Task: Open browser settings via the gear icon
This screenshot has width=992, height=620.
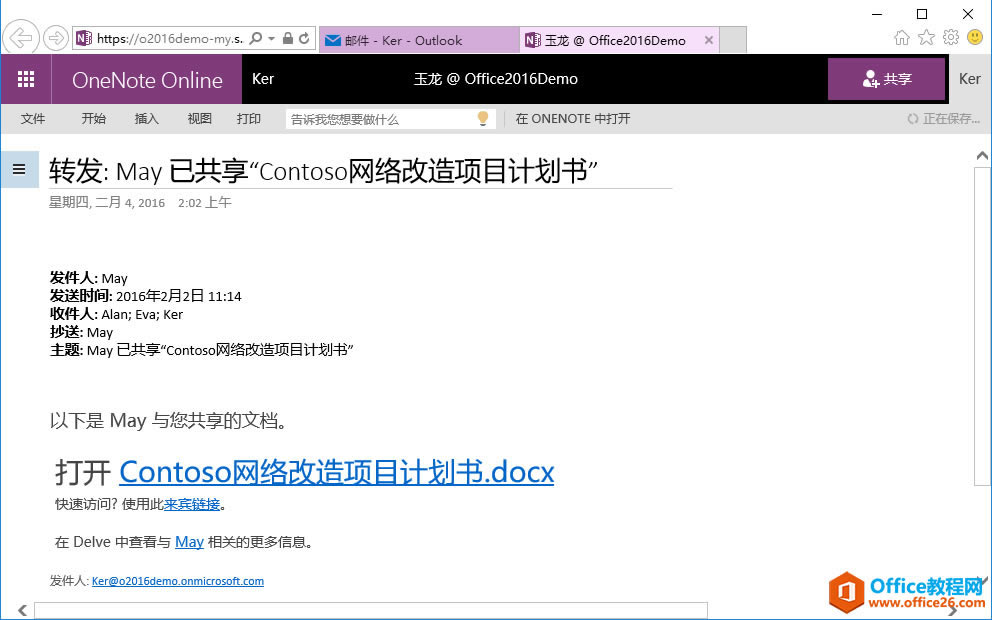Action: pos(950,36)
